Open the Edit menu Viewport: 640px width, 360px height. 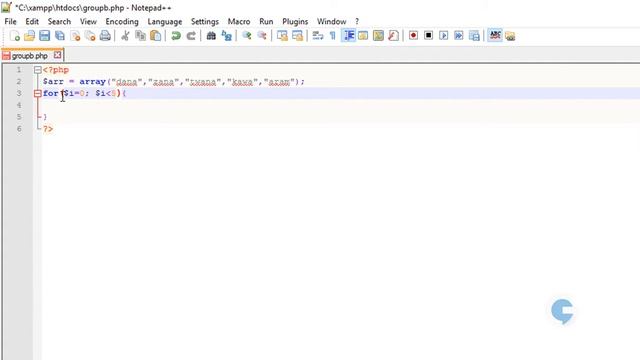pyautogui.click(x=32, y=22)
